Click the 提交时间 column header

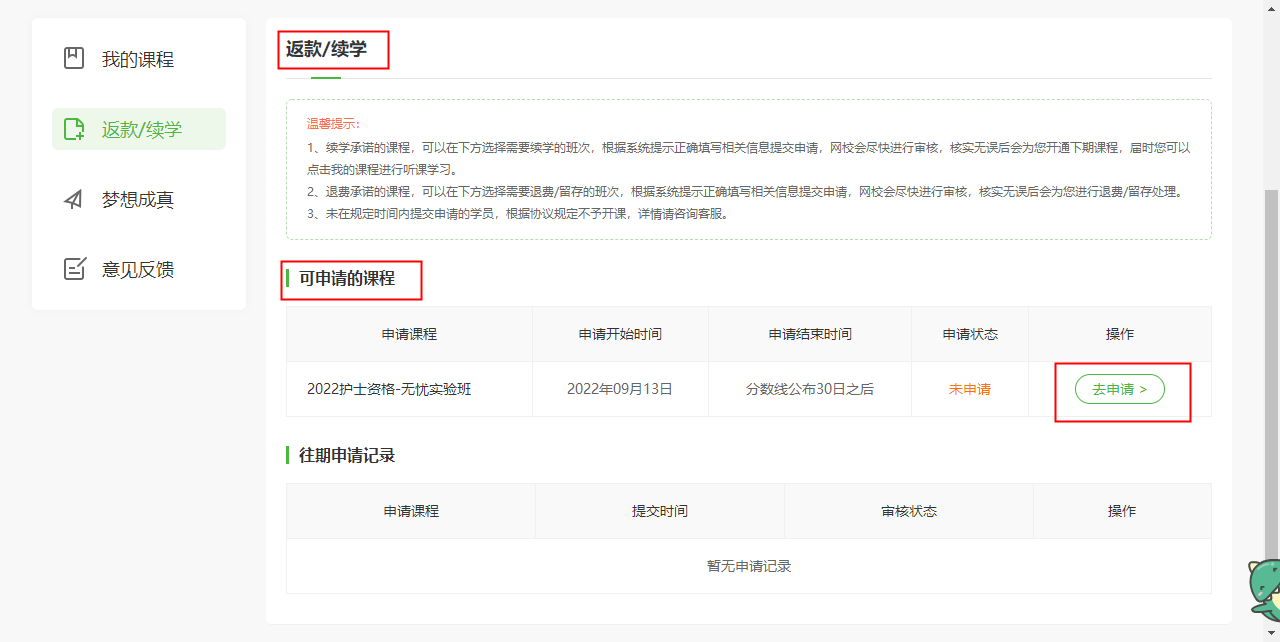(x=660, y=511)
